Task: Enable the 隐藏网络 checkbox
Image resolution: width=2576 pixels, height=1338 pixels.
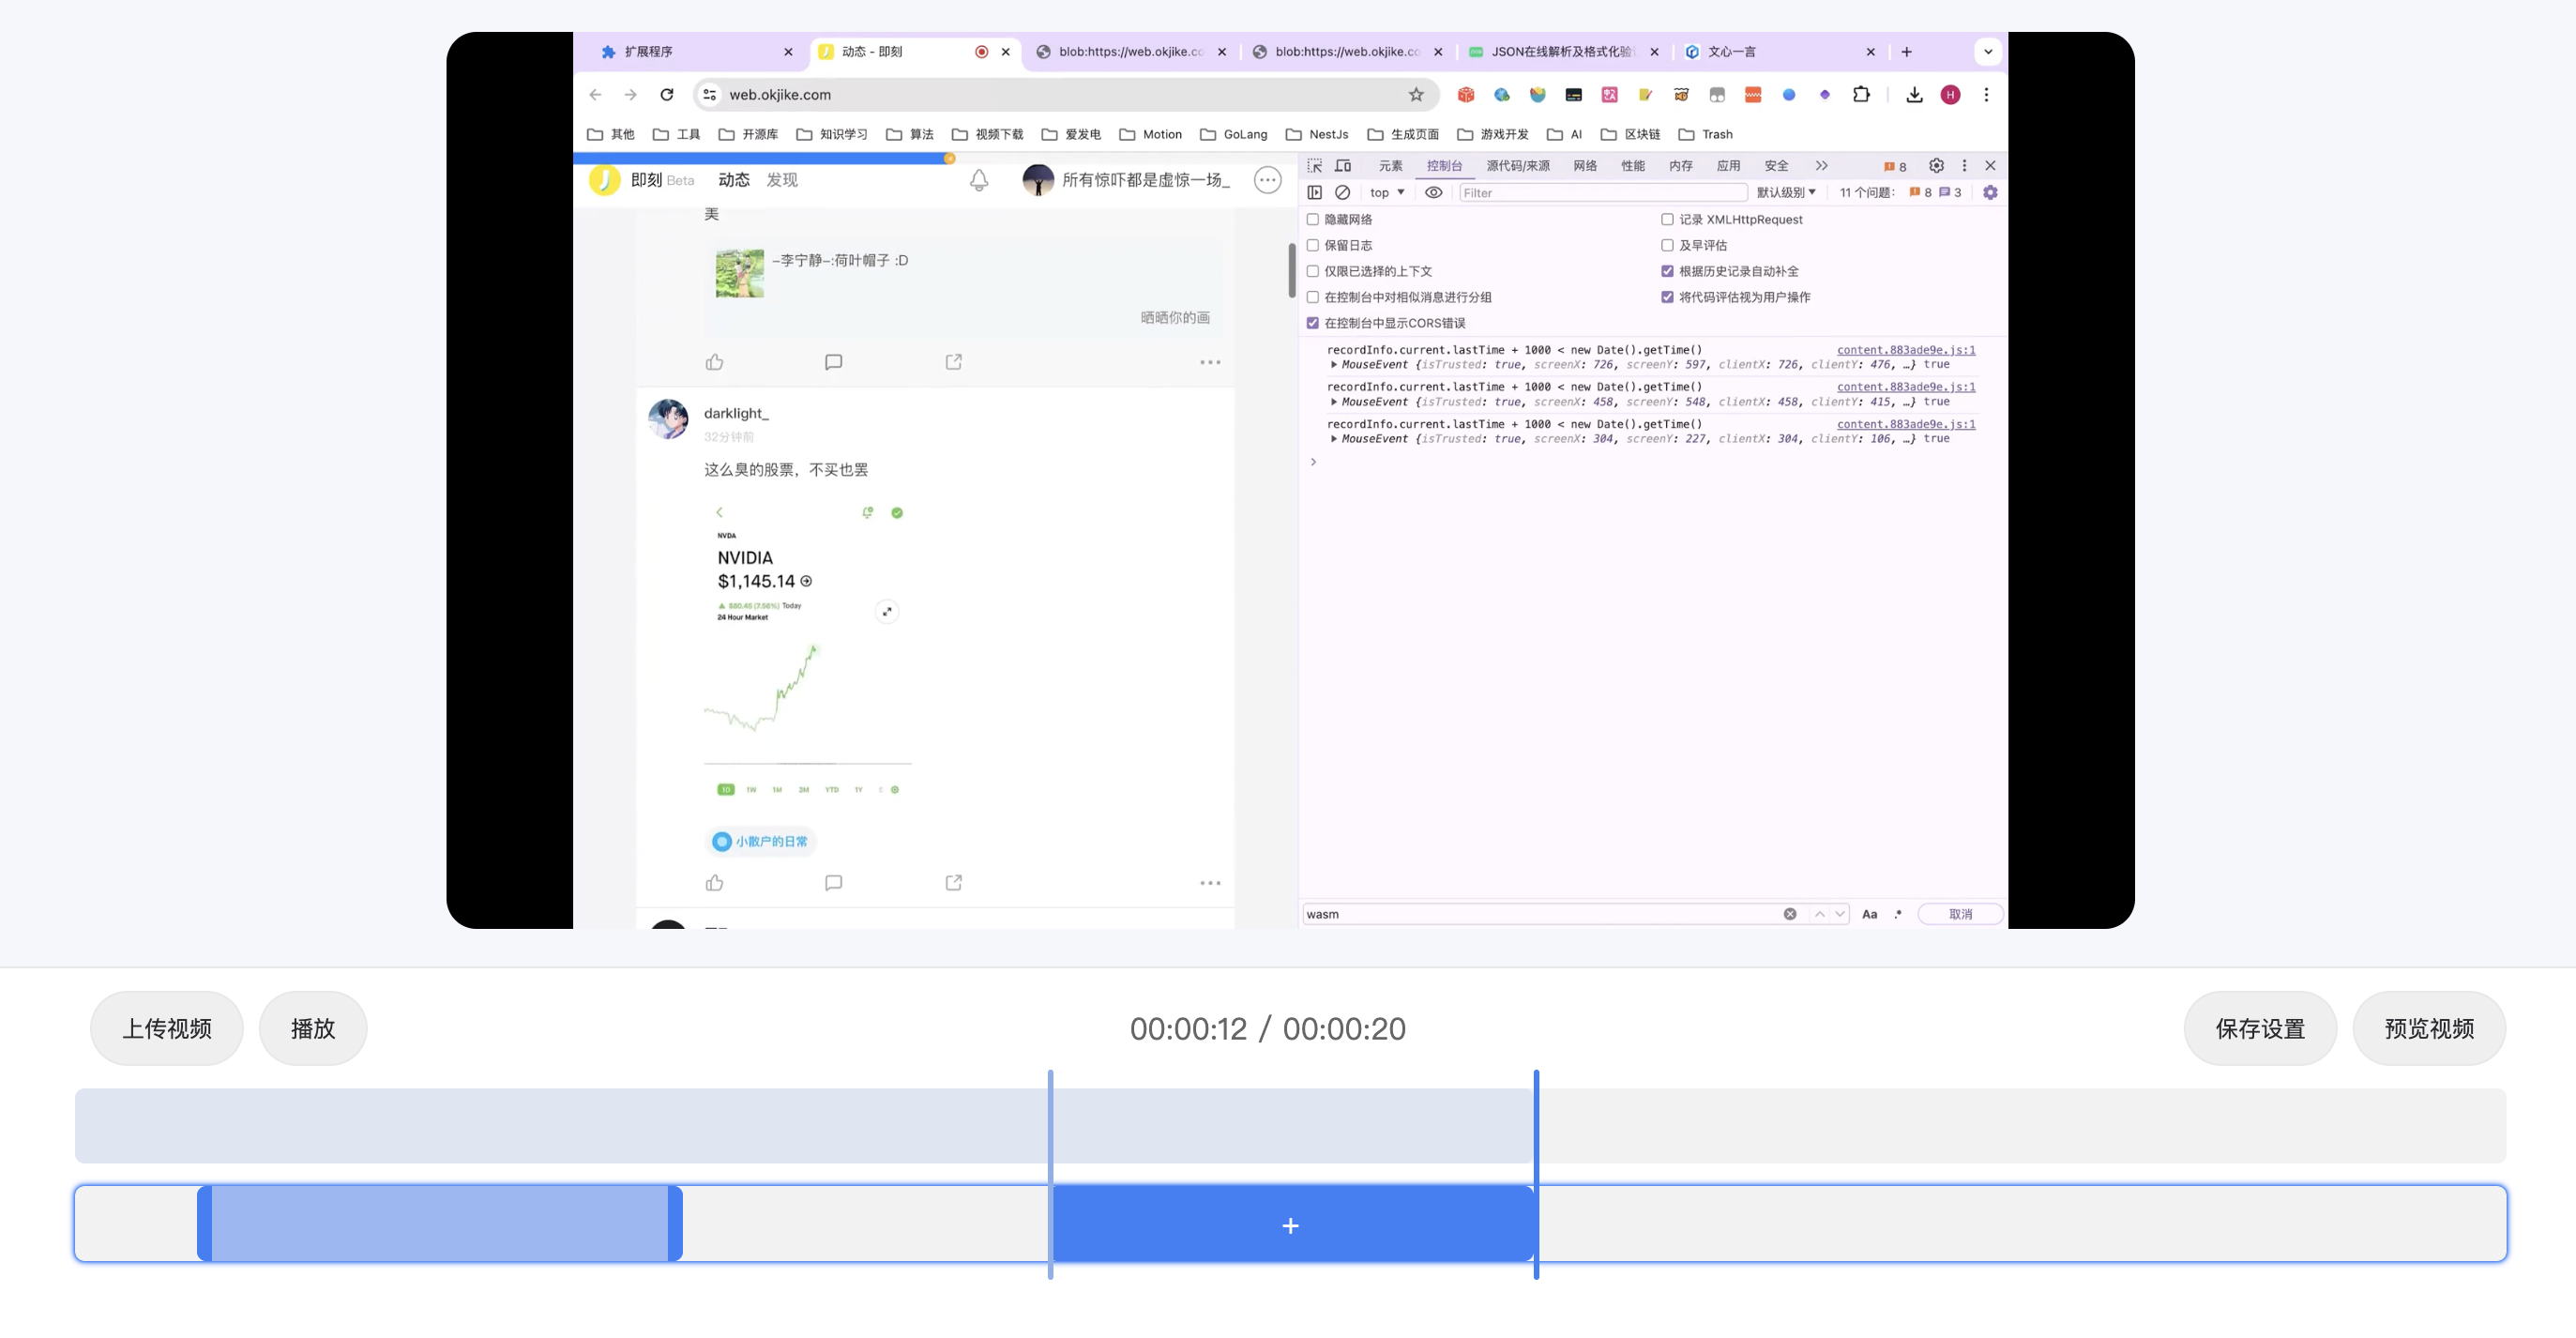Action: click(1313, 219)
